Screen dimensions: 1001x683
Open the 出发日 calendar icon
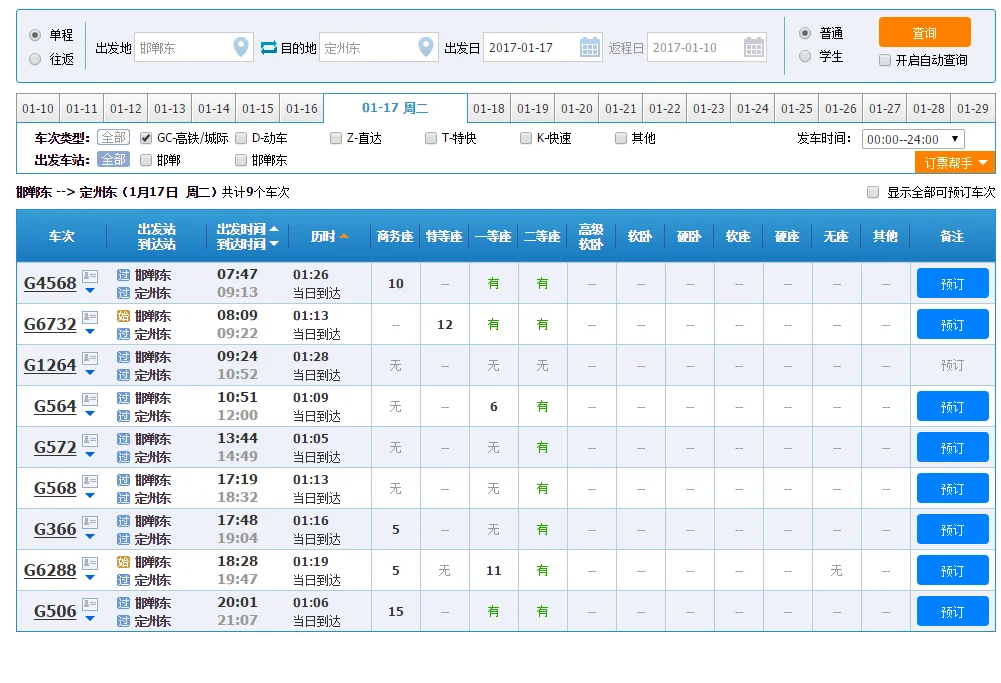pos(590,45)
